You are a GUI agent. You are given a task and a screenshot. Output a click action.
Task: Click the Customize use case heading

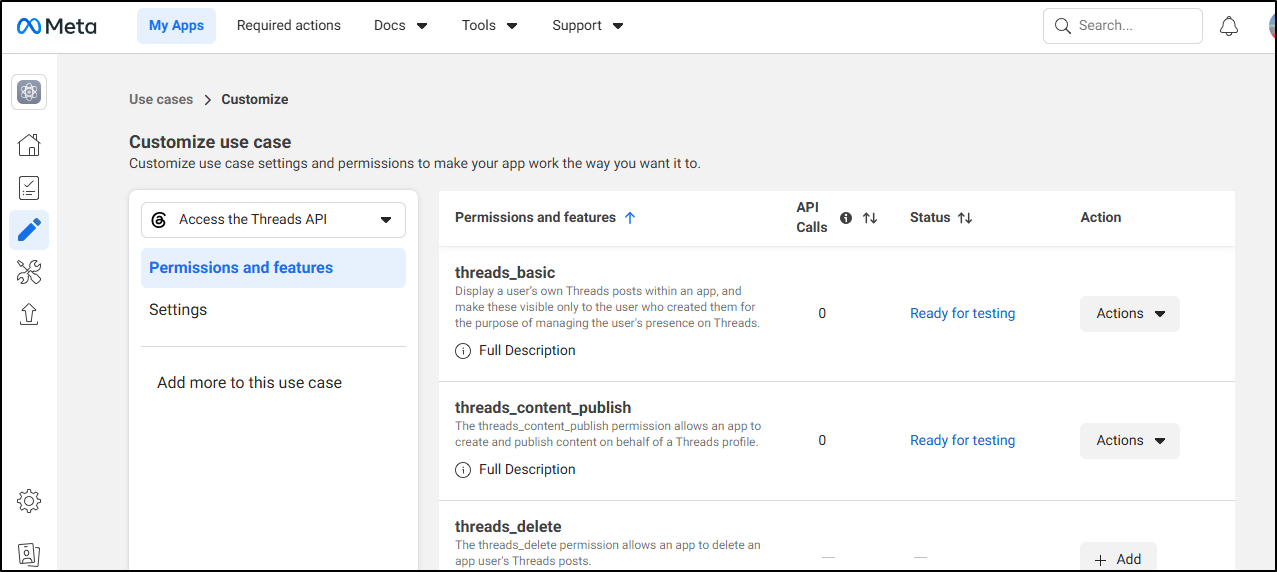[210, 142]
